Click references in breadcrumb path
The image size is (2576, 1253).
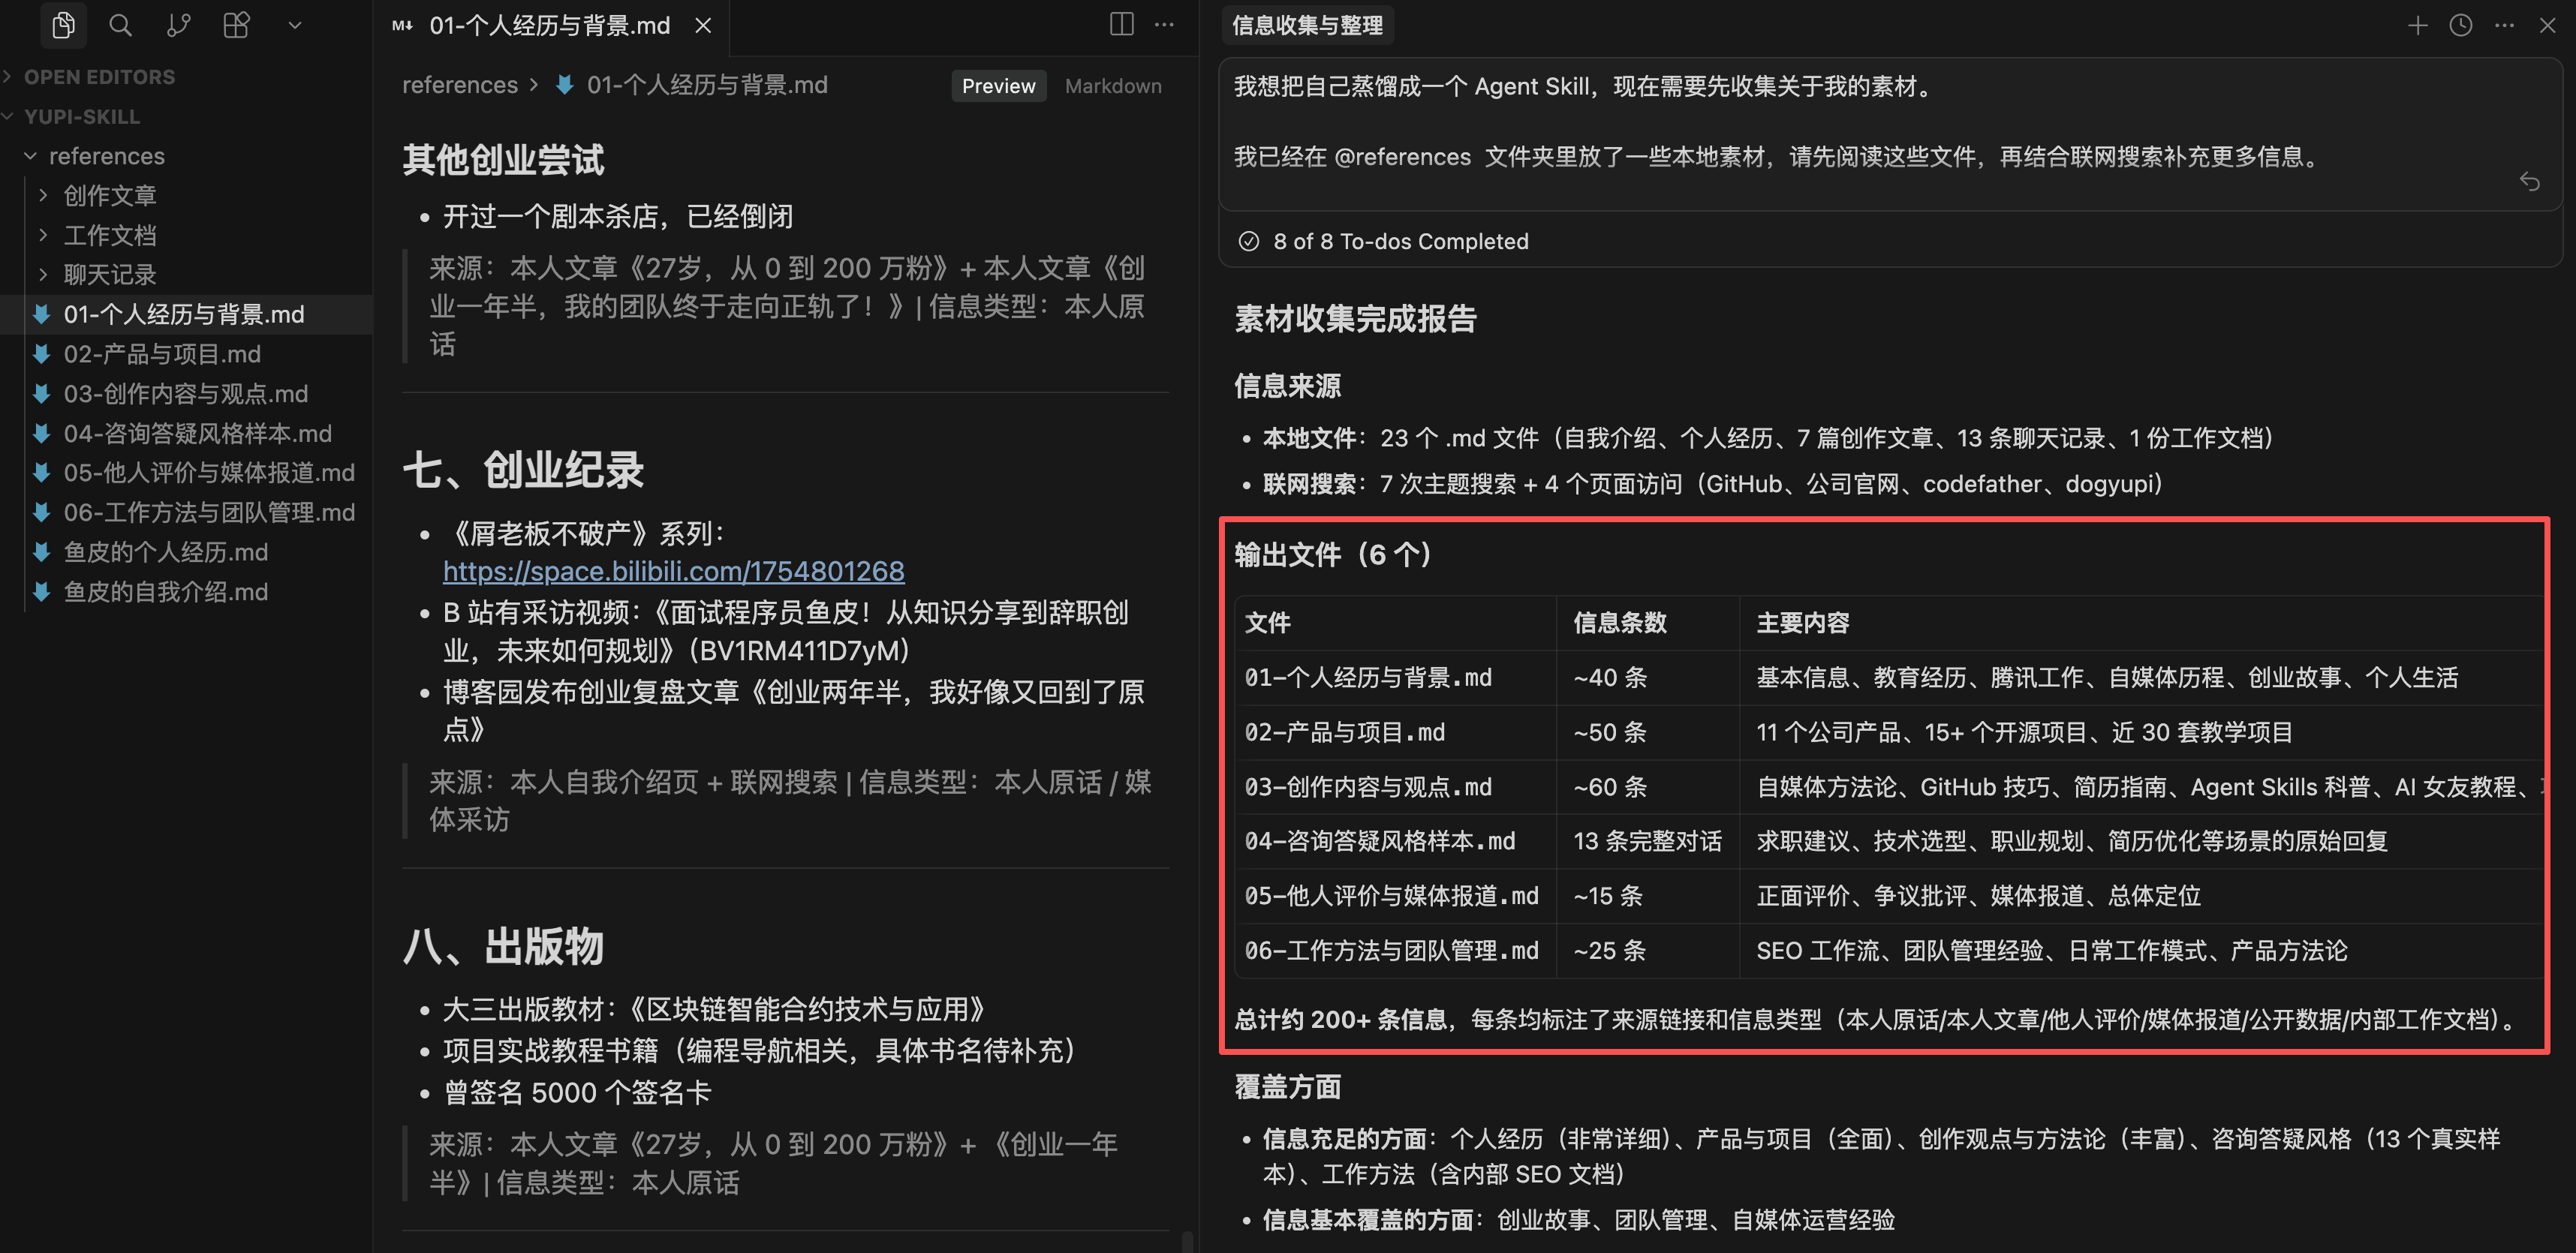459,85
